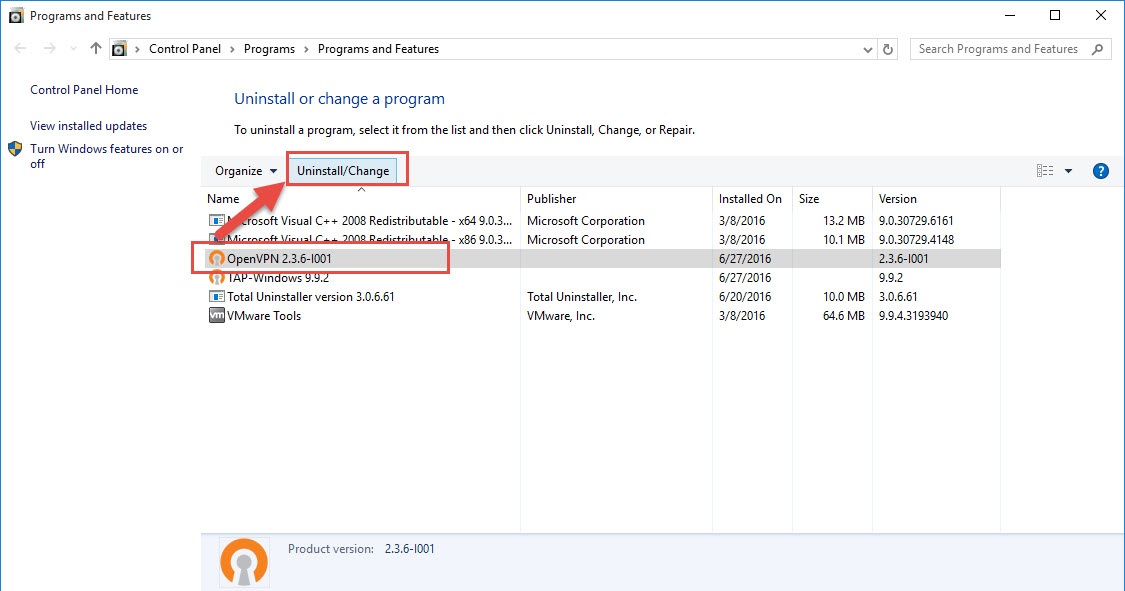Select Control Panel breadcrumb
Image resolution: width=1125 pixels, height=591 pixels.
[185, 49]
